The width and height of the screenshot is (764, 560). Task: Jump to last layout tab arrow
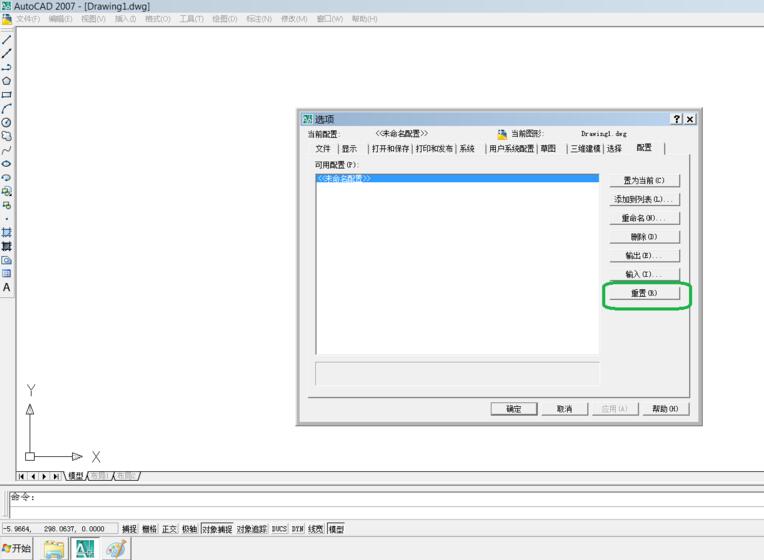[56, 476]
